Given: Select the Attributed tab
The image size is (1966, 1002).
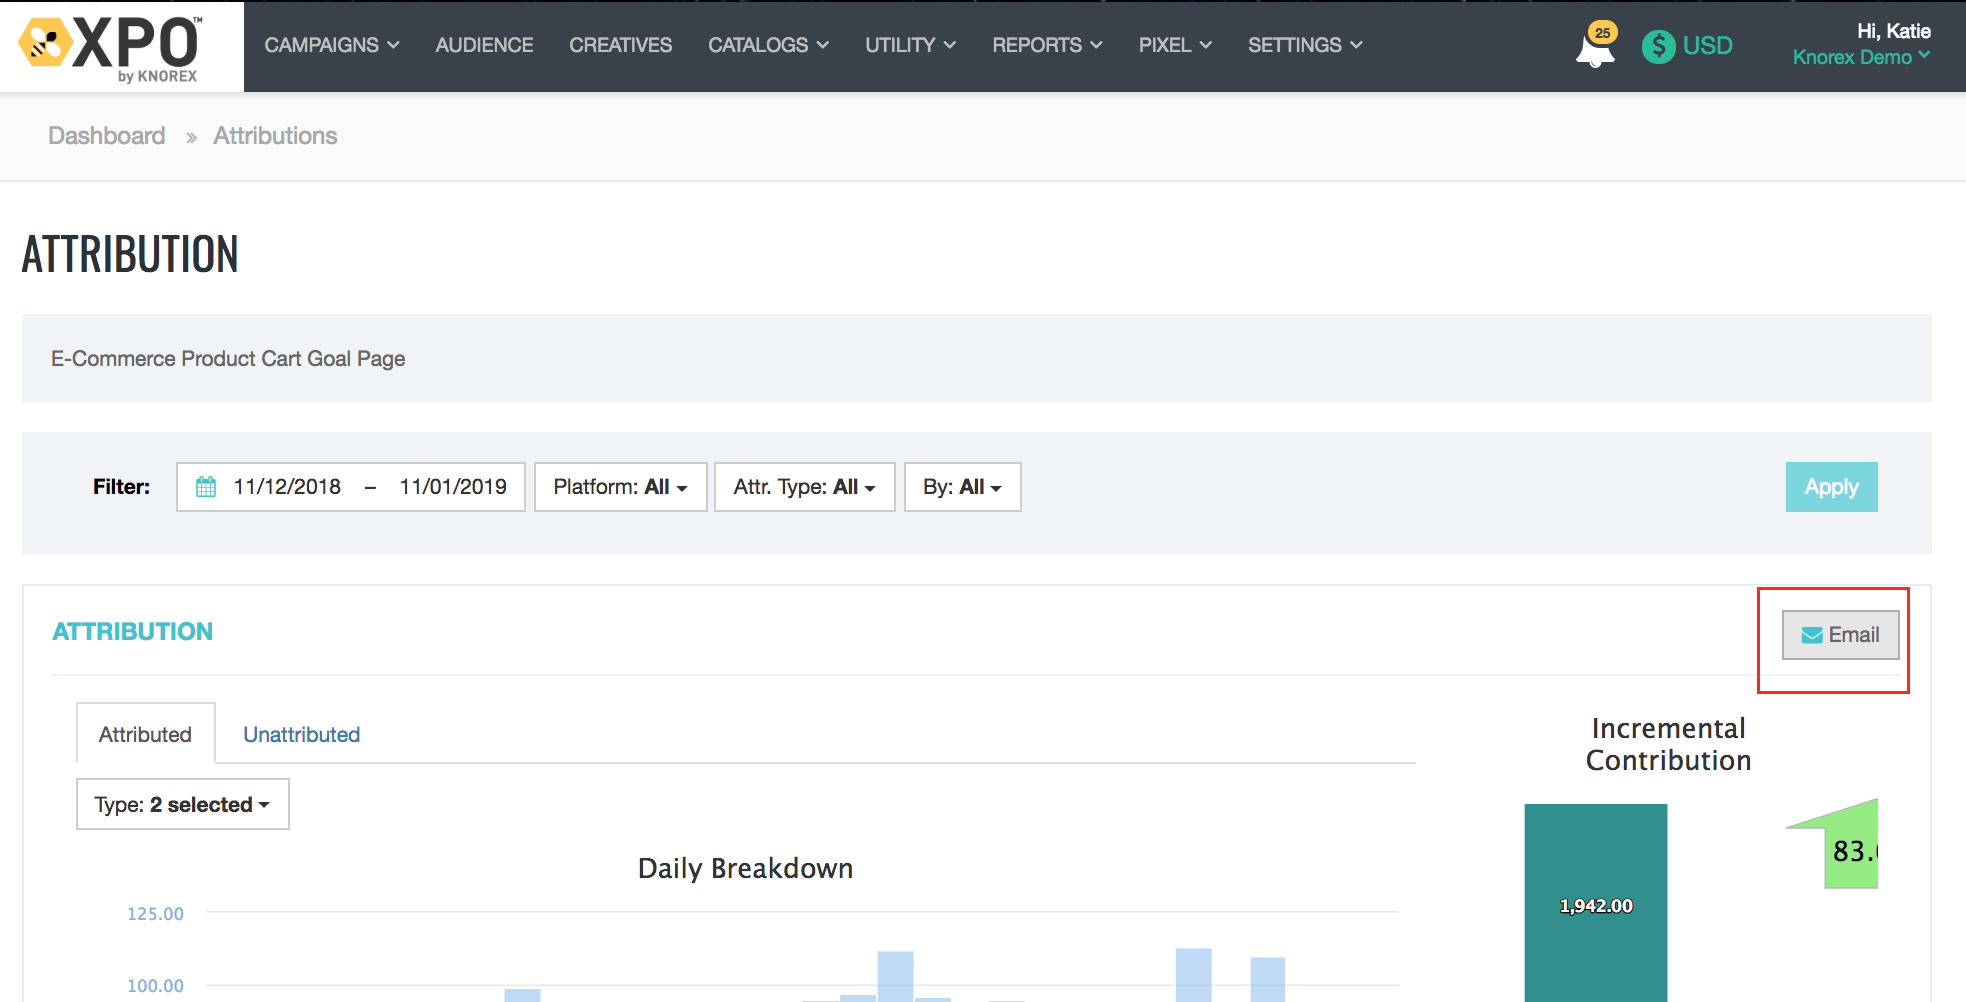Looking at the screenshot, I should [145, 735].
